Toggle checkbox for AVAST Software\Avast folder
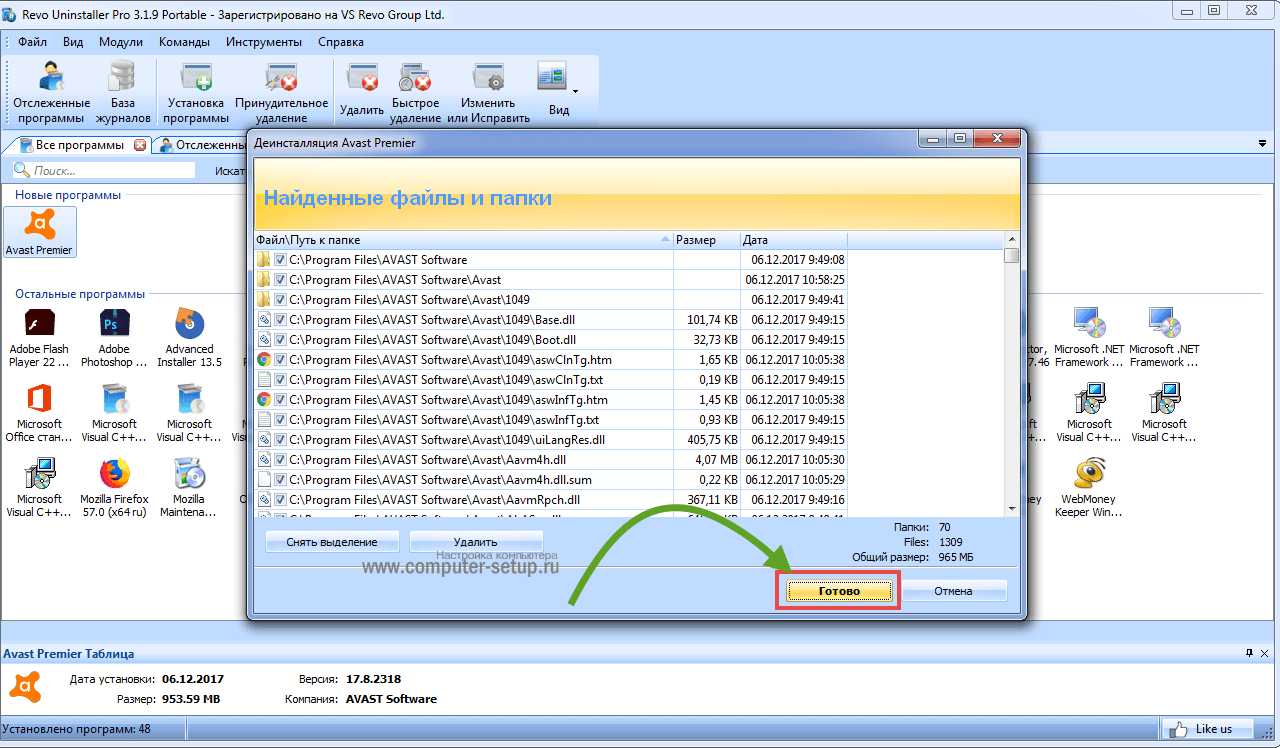Image resolution: width=1280 pixels, height=748 pixels. [280, 280]
